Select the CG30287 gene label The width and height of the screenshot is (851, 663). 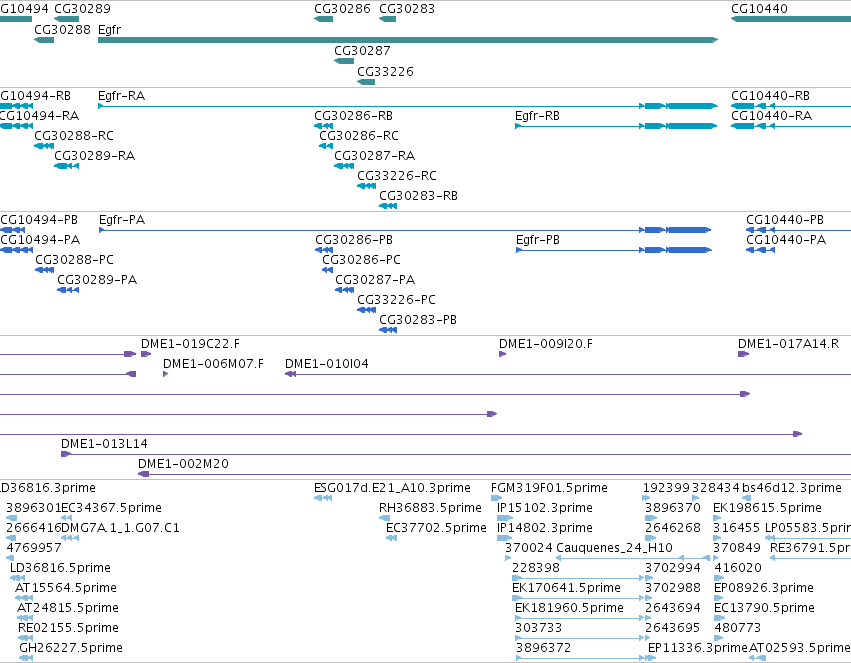pyautogui.click(x=362, y=51)
